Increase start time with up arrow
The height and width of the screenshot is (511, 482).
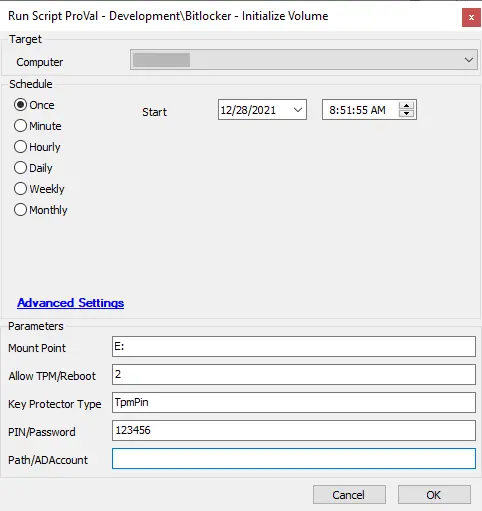(406, 106)
